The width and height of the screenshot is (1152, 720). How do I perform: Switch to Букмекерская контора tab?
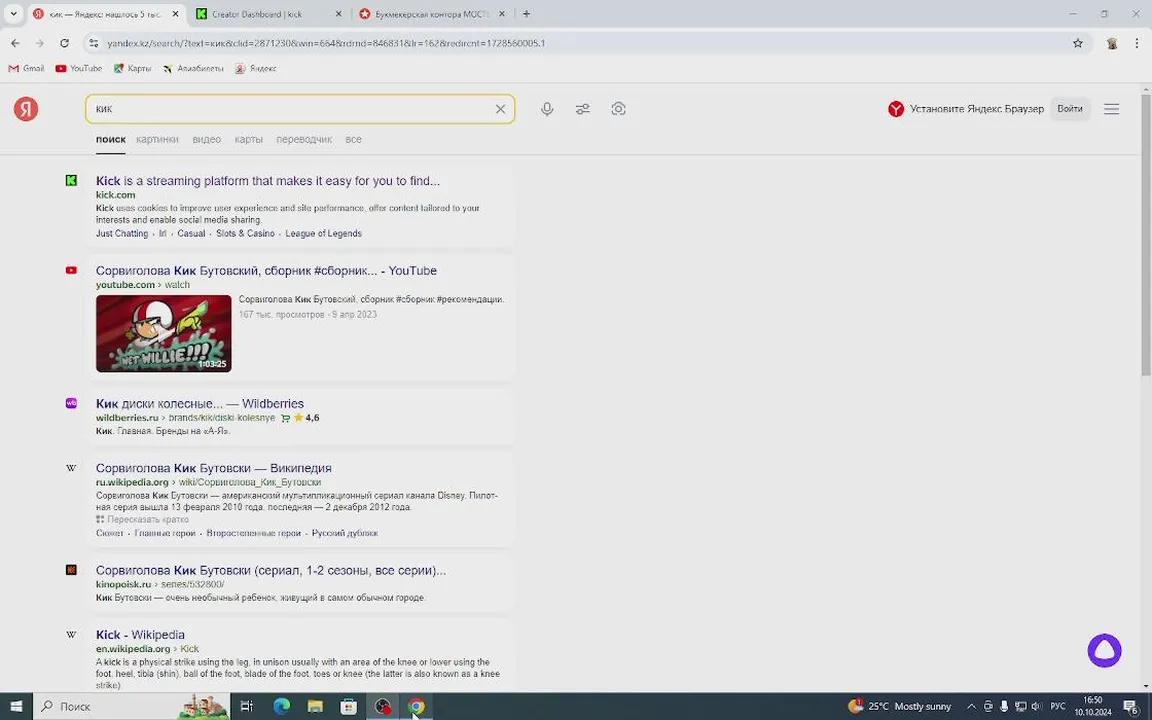432,14
